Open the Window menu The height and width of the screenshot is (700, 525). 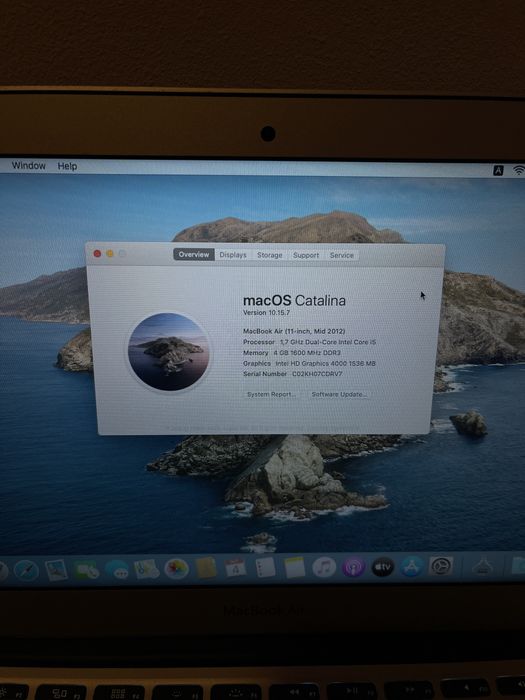tap(29, 166)
